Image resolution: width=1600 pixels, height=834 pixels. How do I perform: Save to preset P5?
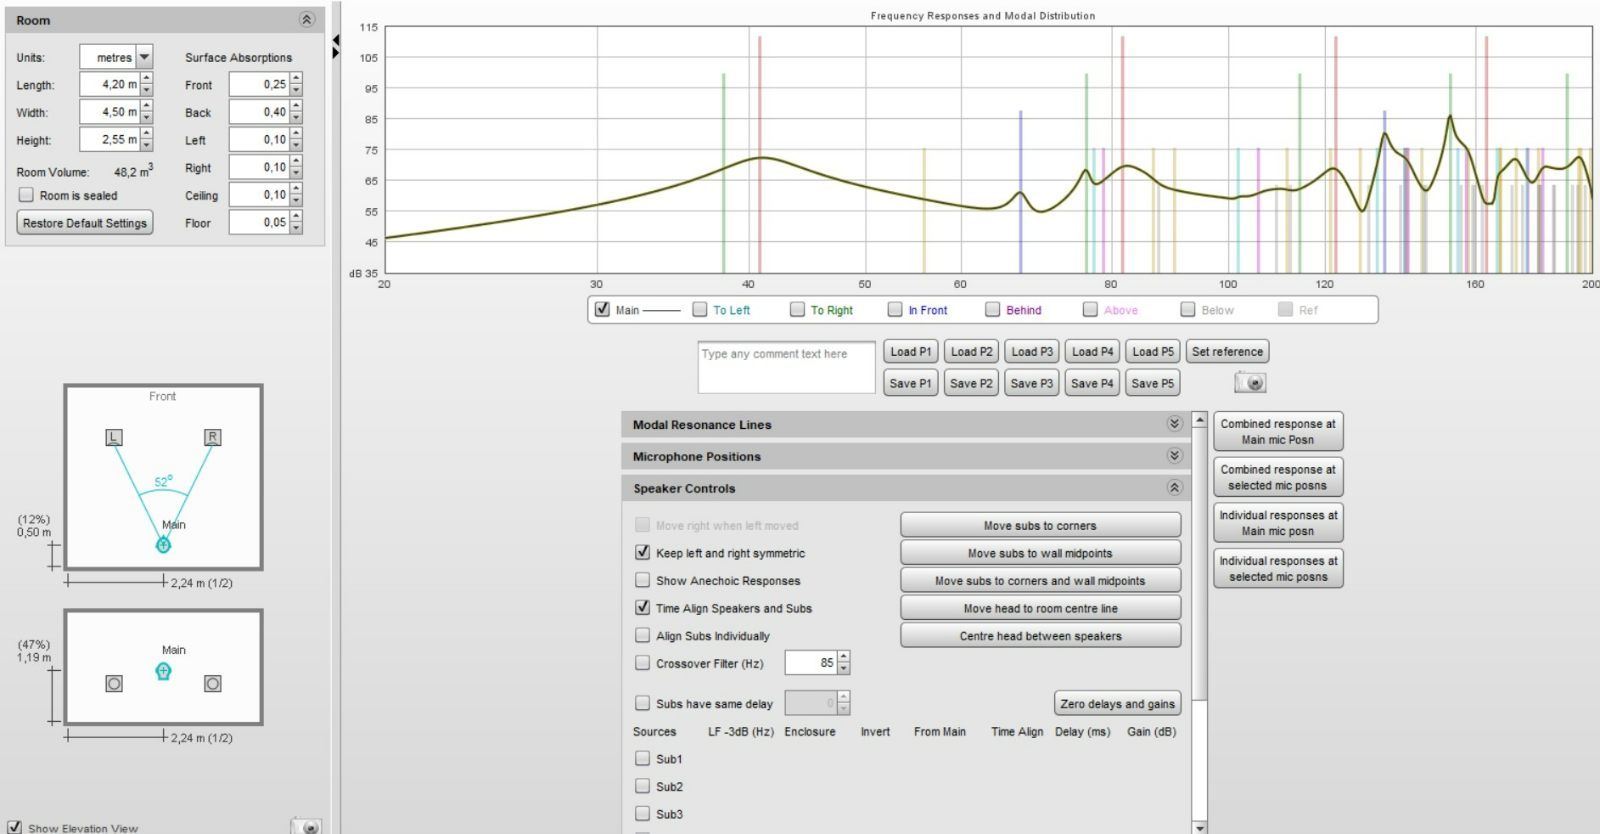pyautogui.click(x=1153, y=383)
